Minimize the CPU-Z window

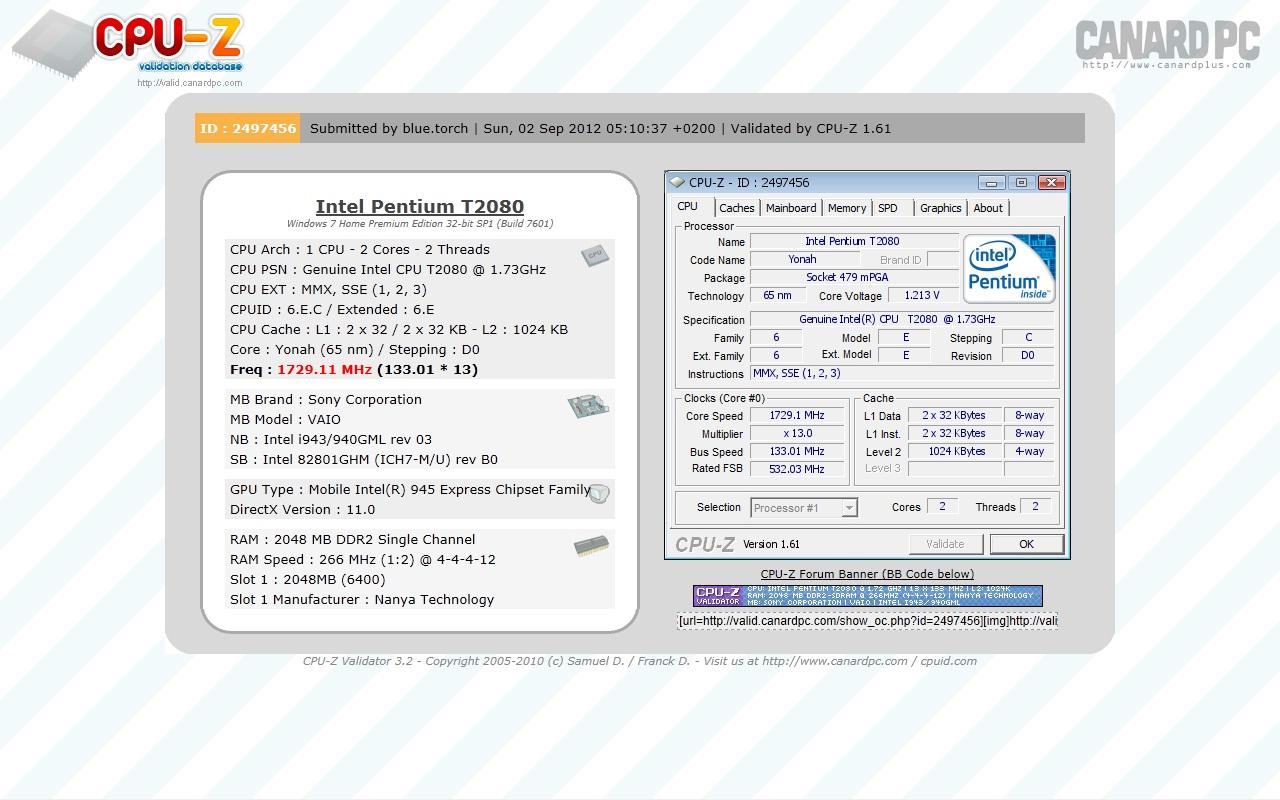pyautogui.click(x=992, y=182)
